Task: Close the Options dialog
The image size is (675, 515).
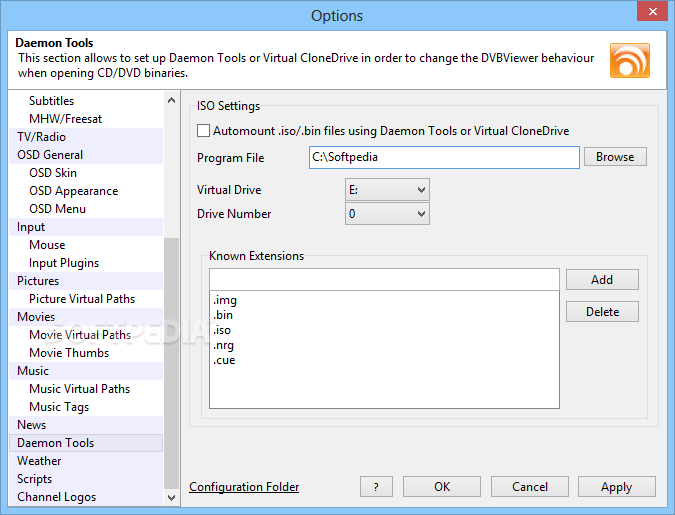Action: [652, 11]
